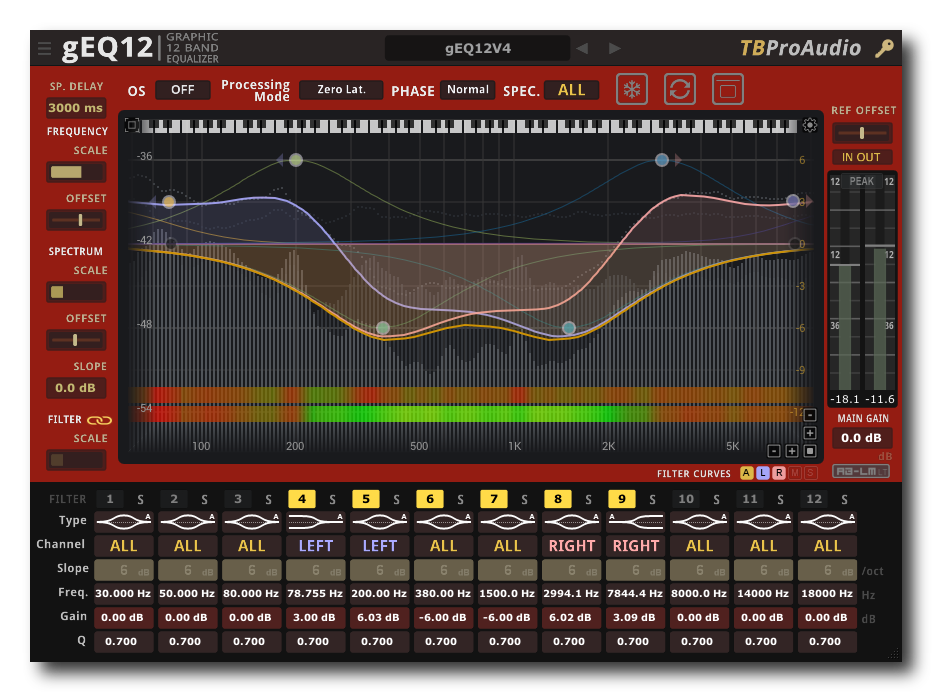The height and width of the screenshot is (692, 932).
Task: Click the focus frame icon next to the keyboard
Action: click(131, 125)
